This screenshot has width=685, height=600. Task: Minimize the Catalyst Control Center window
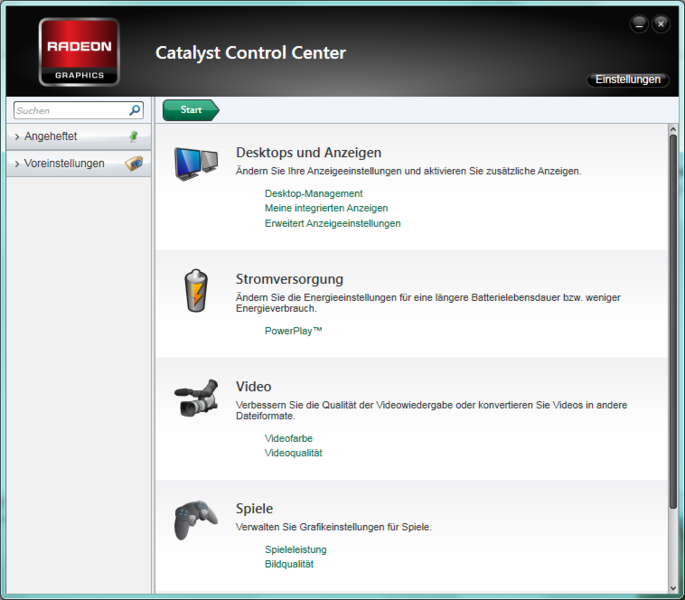[639, 24]
